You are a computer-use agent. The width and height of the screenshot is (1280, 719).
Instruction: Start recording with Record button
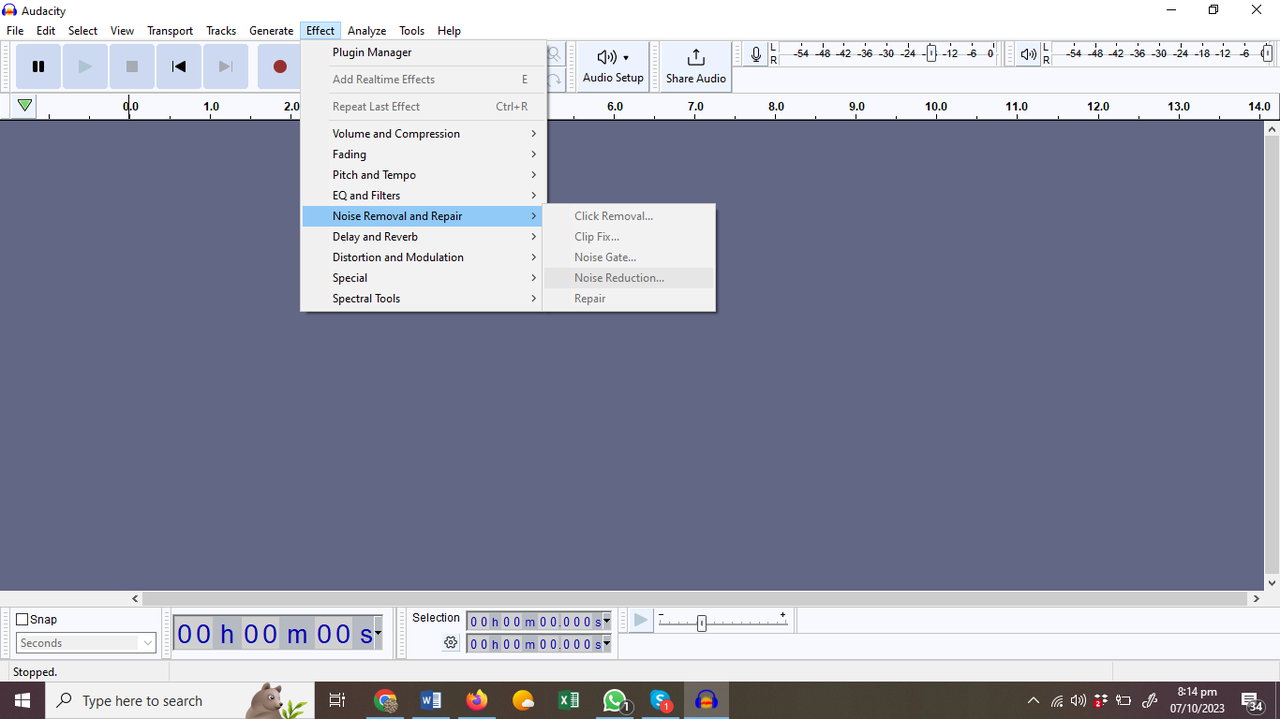click(279, 67)
